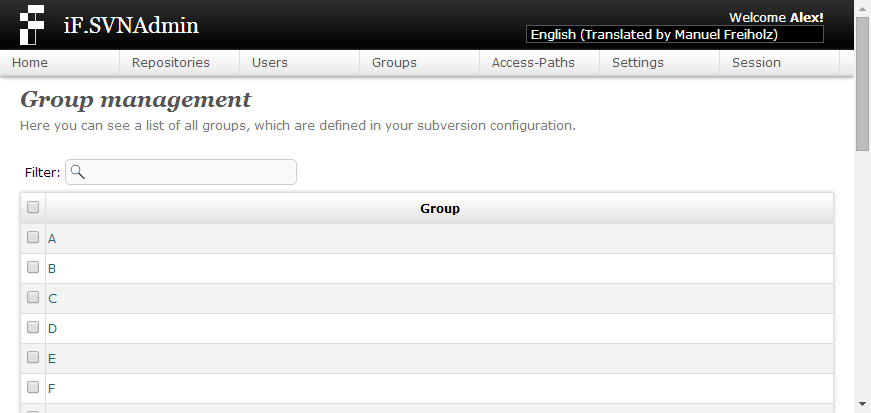Open group D link

tap(52, 329)
